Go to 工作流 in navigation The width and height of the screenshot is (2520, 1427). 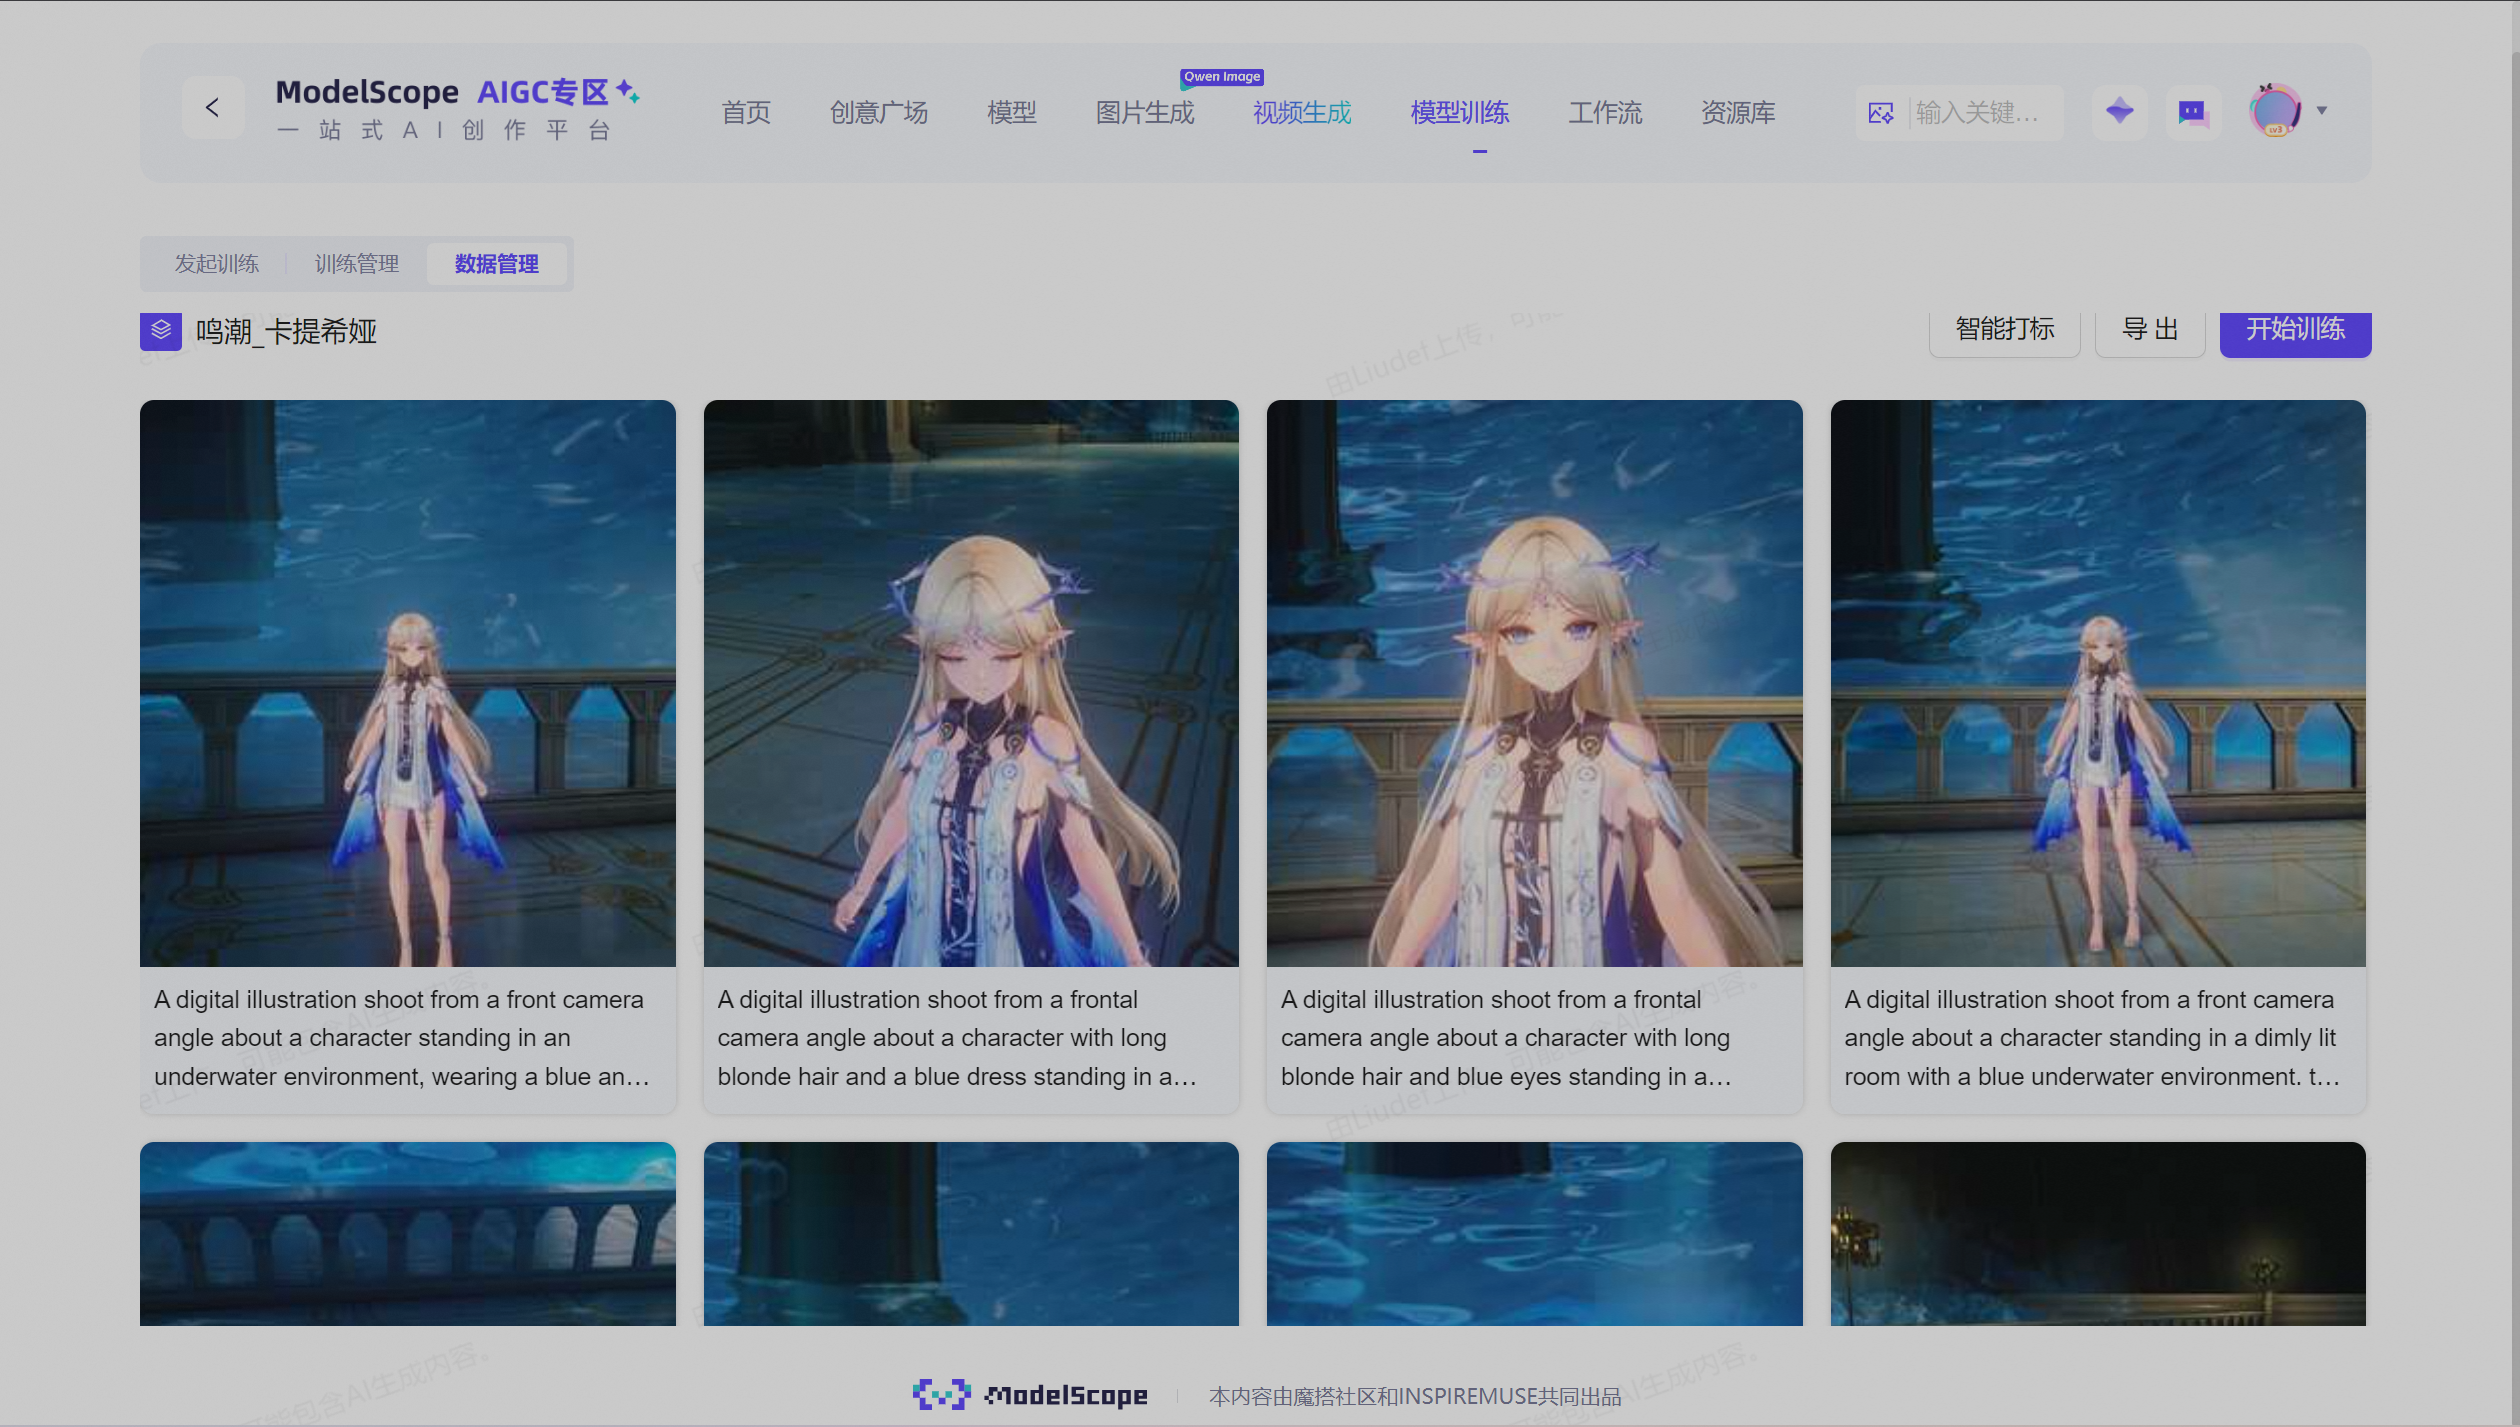pyautogui.click(x=1605, y=113)
